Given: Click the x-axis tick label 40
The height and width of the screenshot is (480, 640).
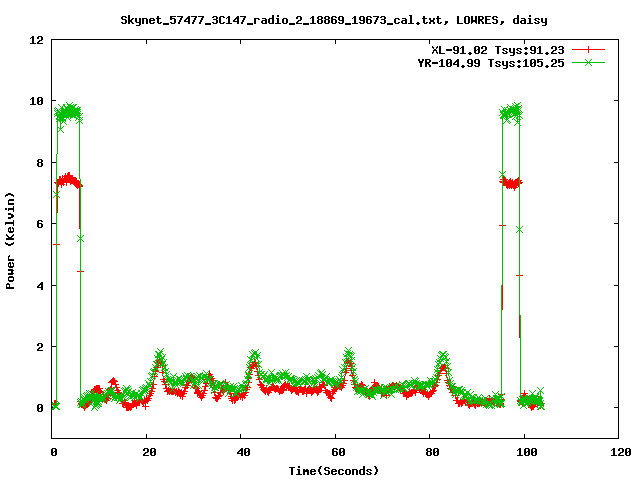Looking at the screenshot, I should point(244,452).
